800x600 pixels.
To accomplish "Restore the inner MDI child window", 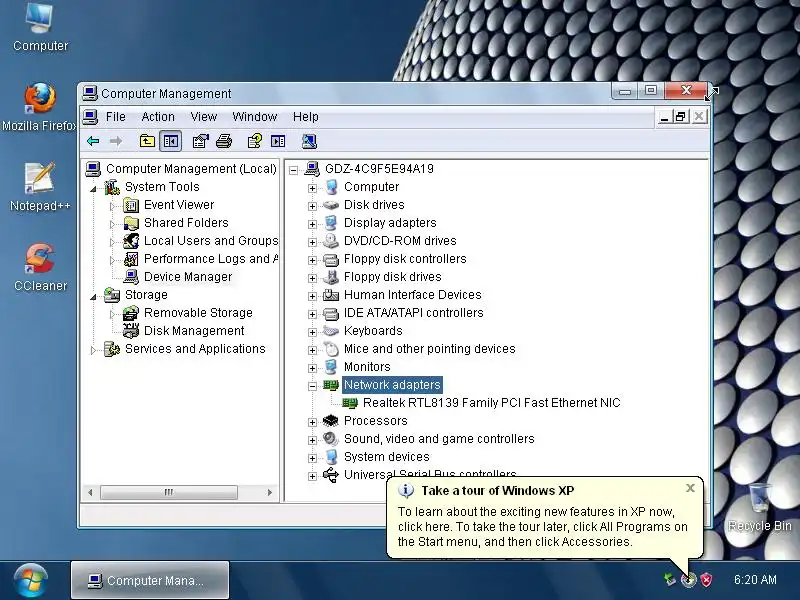I will 681,117.
